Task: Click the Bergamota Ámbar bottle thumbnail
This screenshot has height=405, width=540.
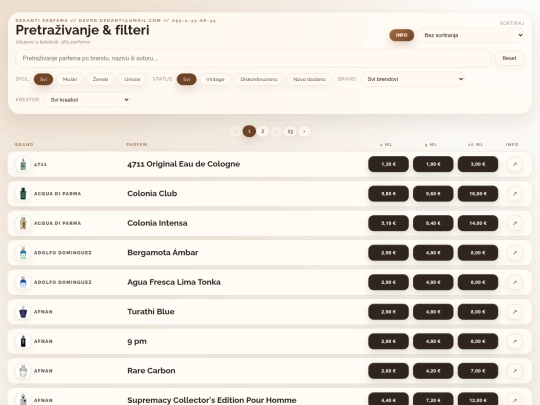Action: pyautogui.click(x=23, y=253)
